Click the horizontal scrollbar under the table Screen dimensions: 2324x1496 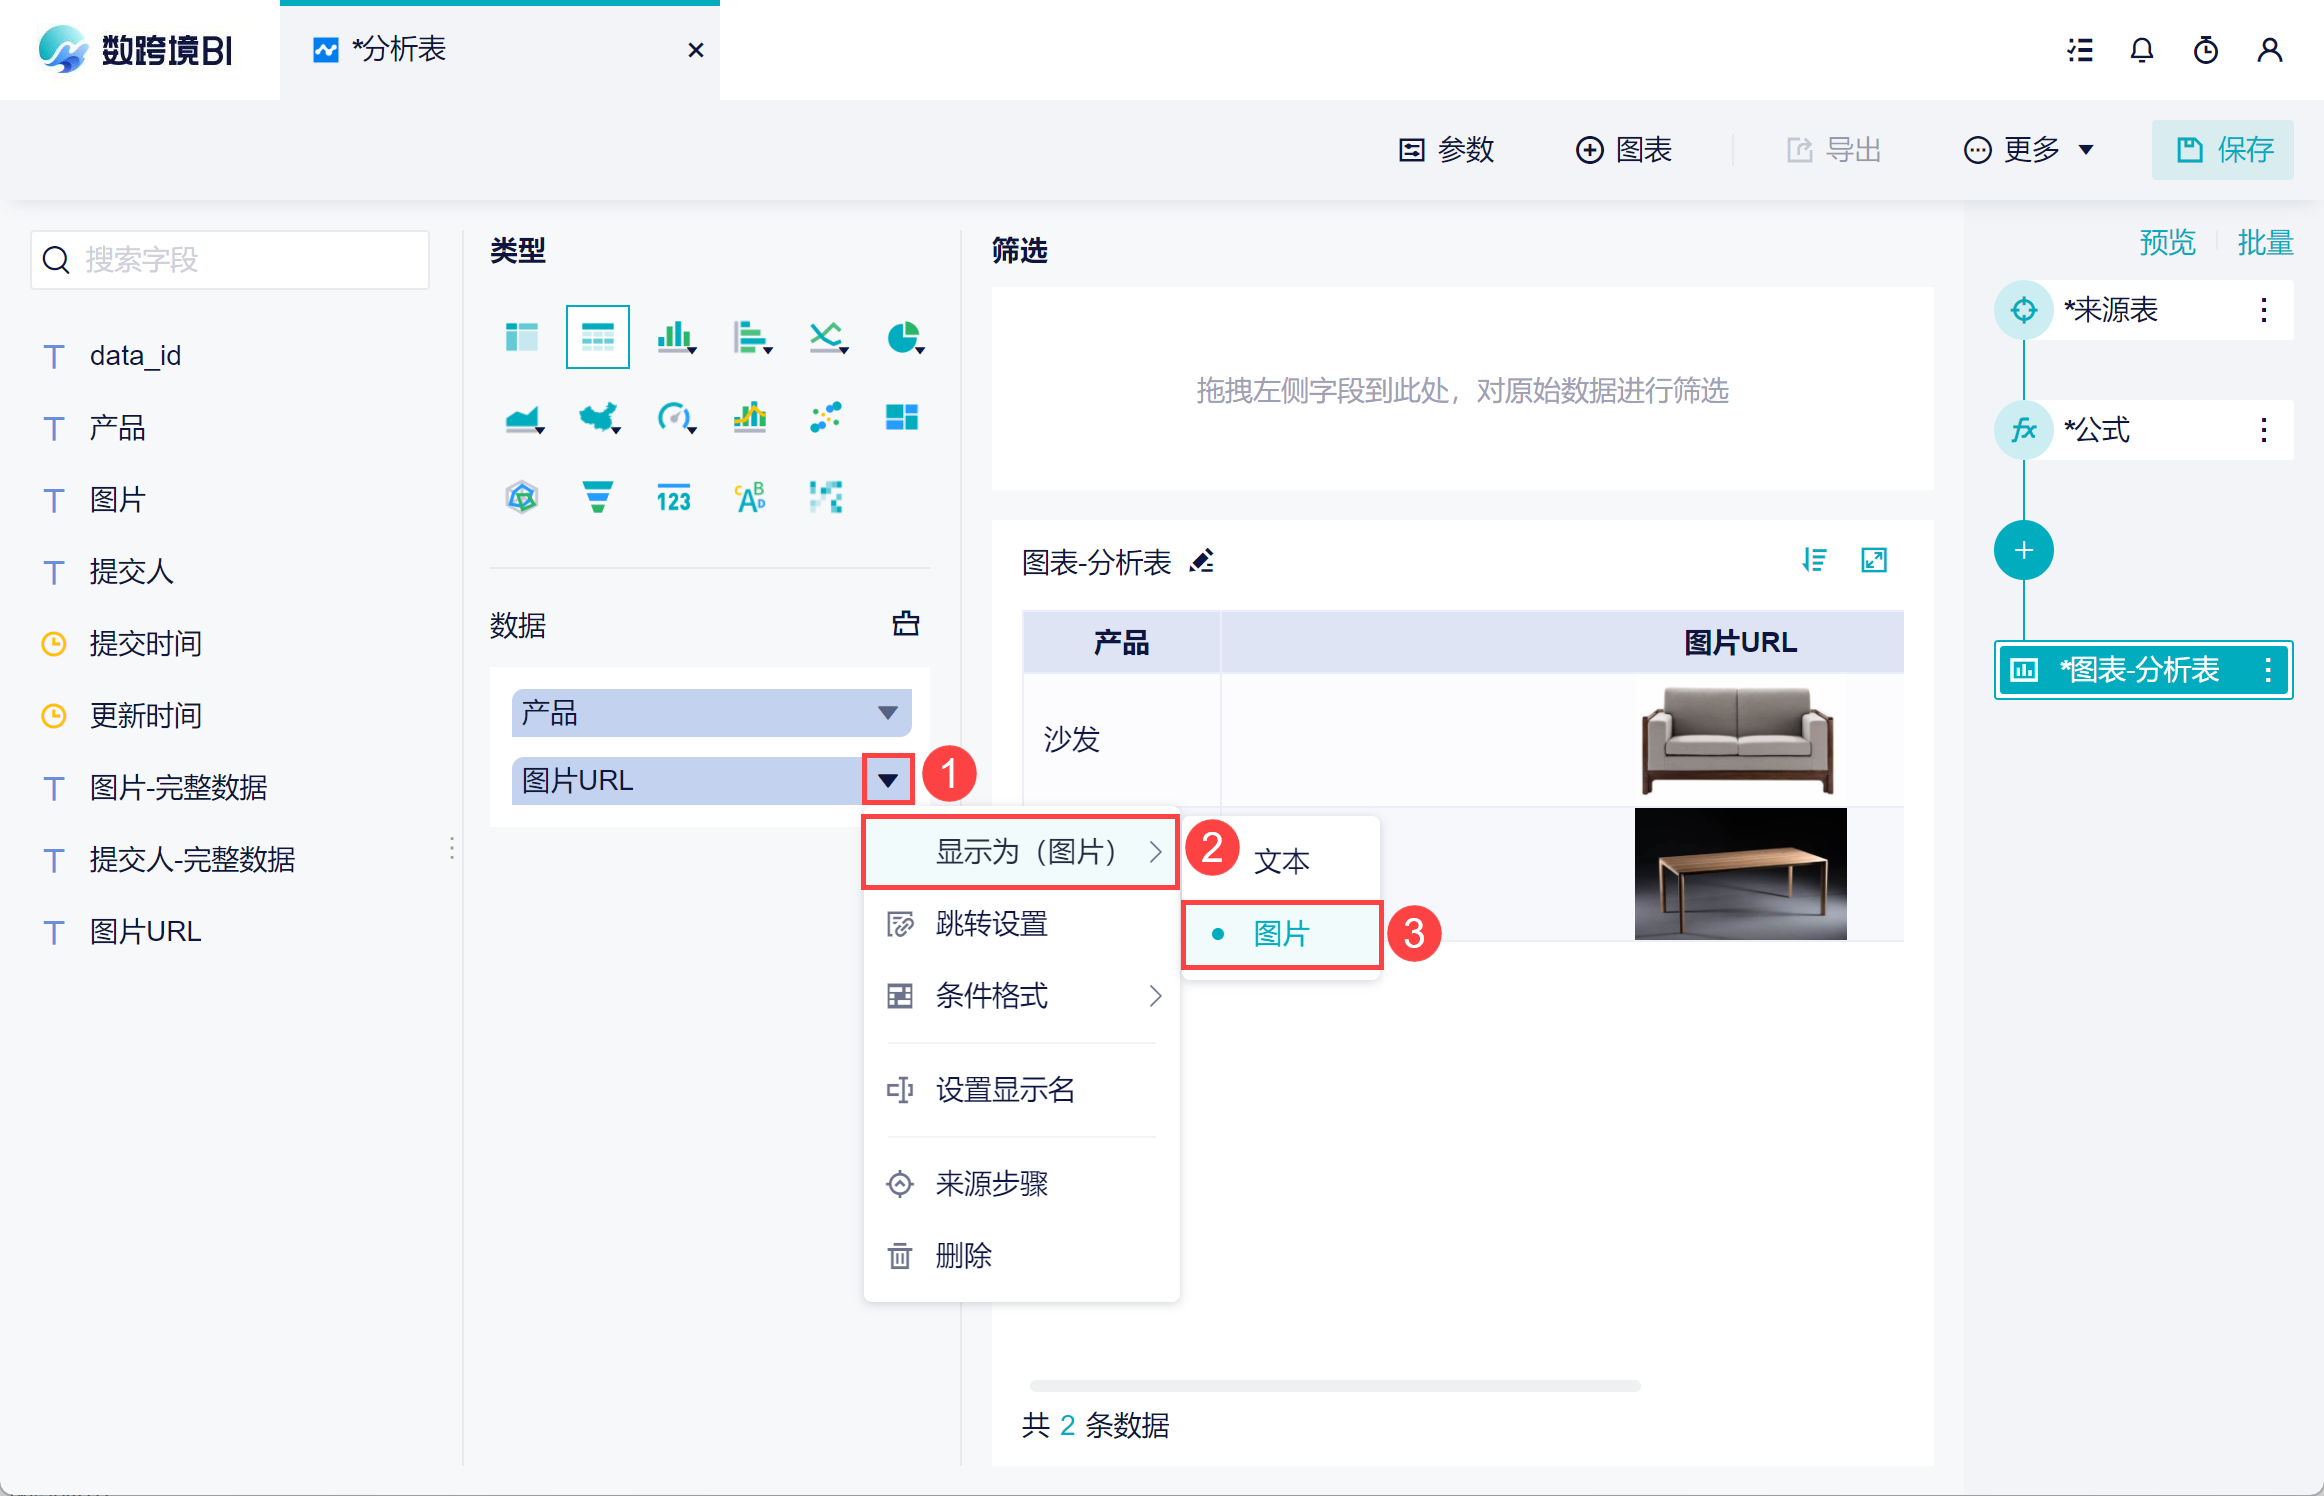point(1334,1386)
